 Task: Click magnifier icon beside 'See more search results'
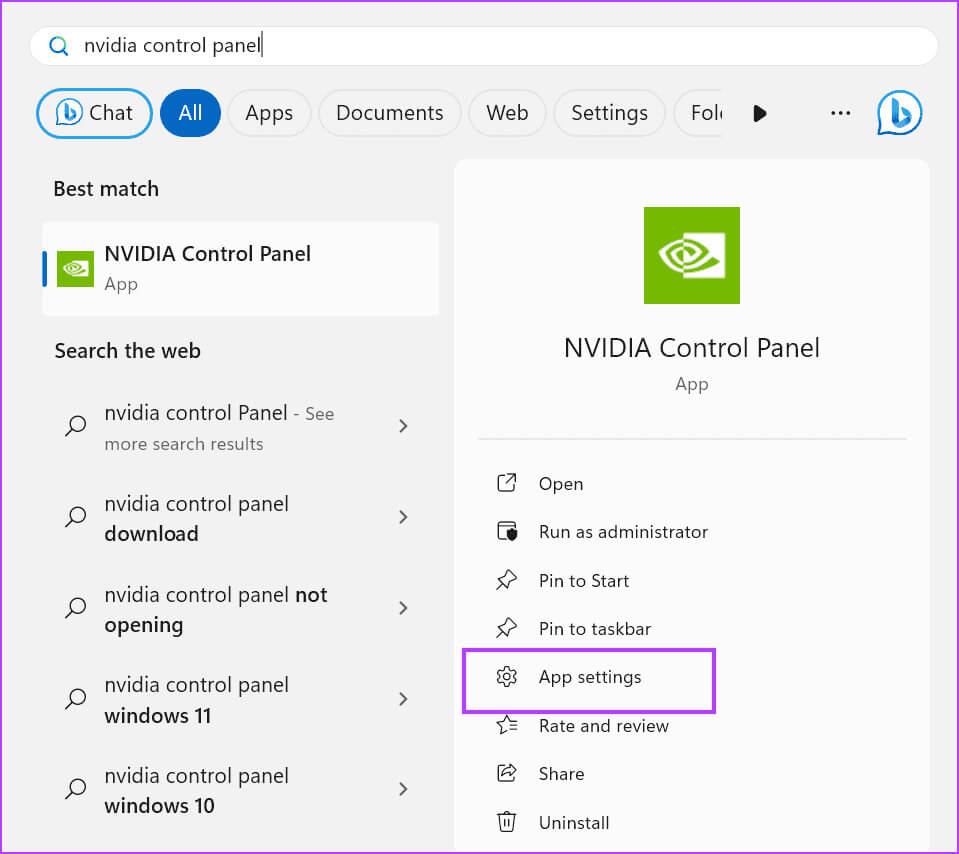point(76,426)
